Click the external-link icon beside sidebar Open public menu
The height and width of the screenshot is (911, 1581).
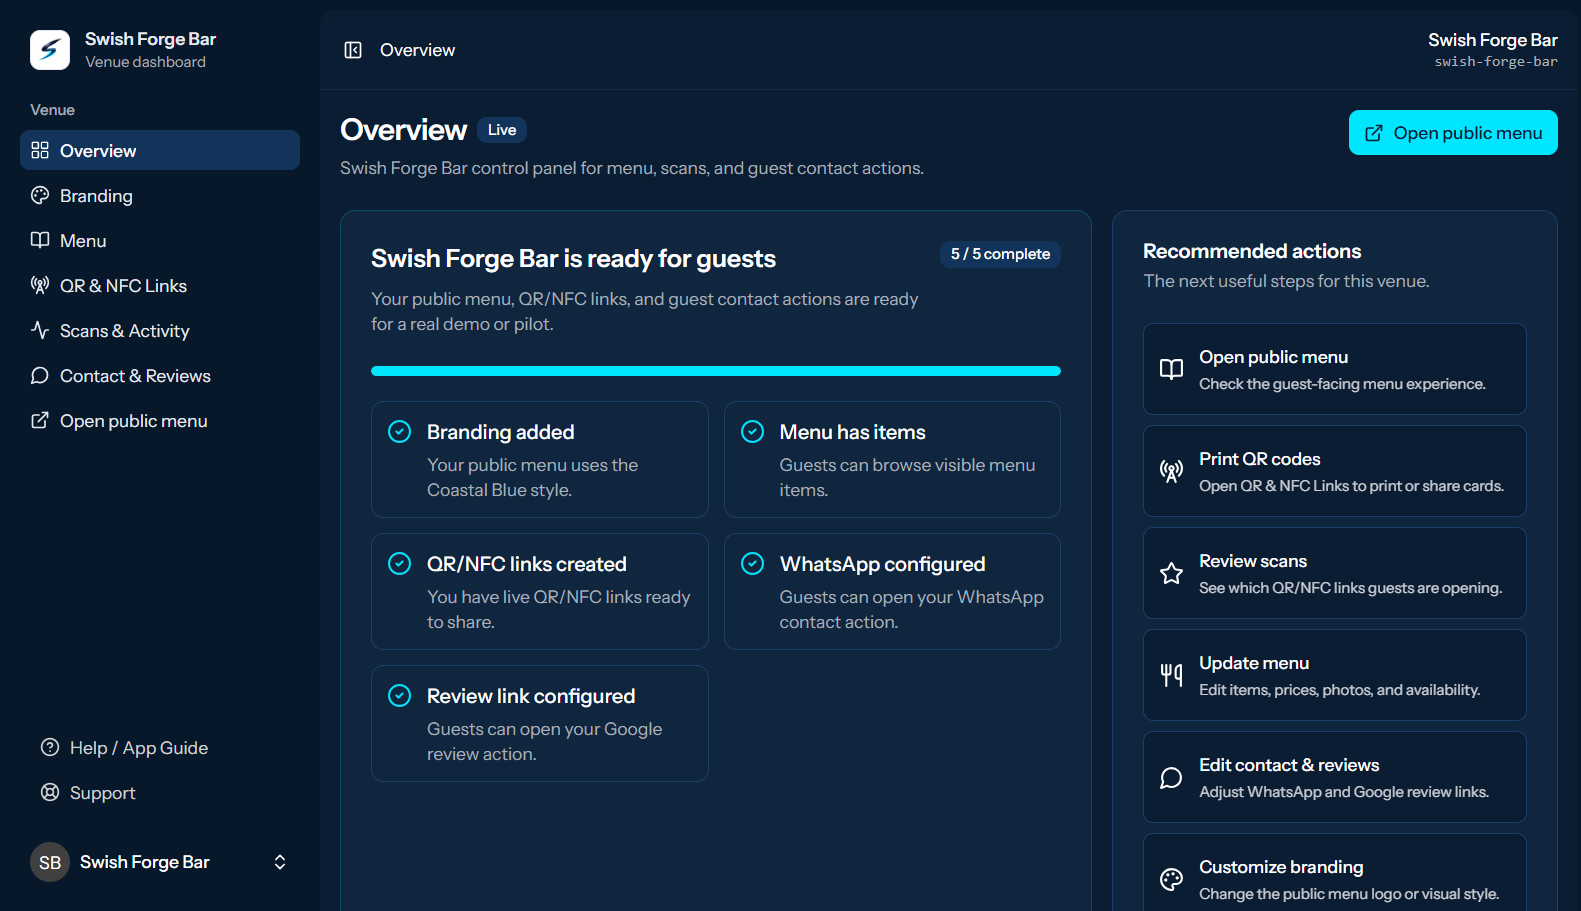(x=40, y=420)
